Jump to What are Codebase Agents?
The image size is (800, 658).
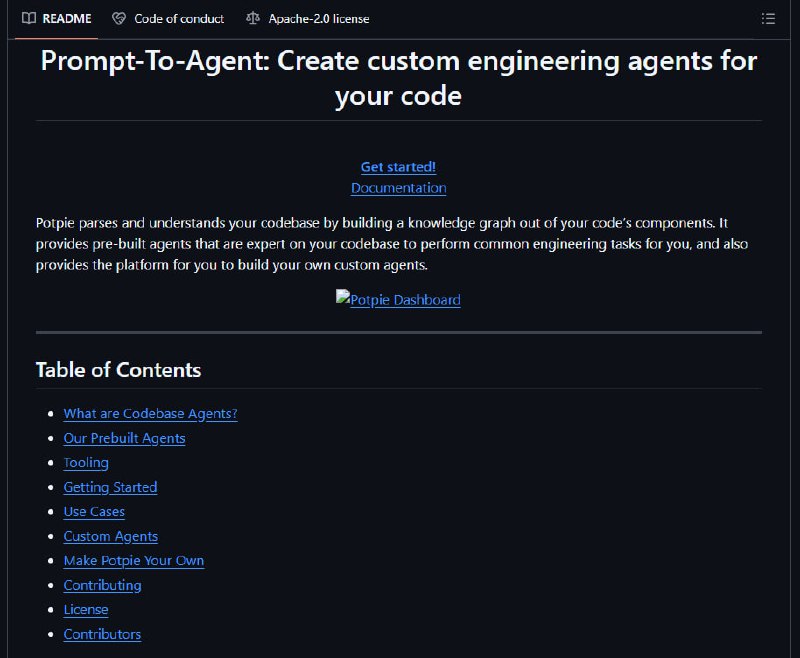click(x=151, y=414)
